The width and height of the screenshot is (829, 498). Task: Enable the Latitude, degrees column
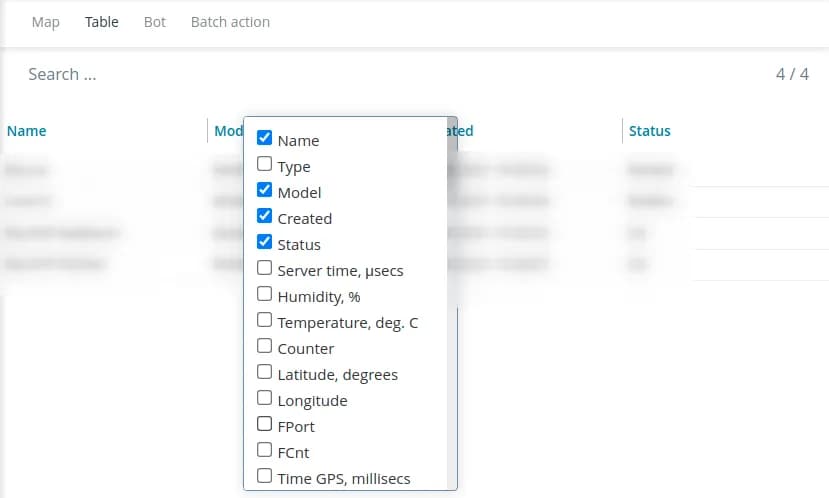click(x=265, y=372)
